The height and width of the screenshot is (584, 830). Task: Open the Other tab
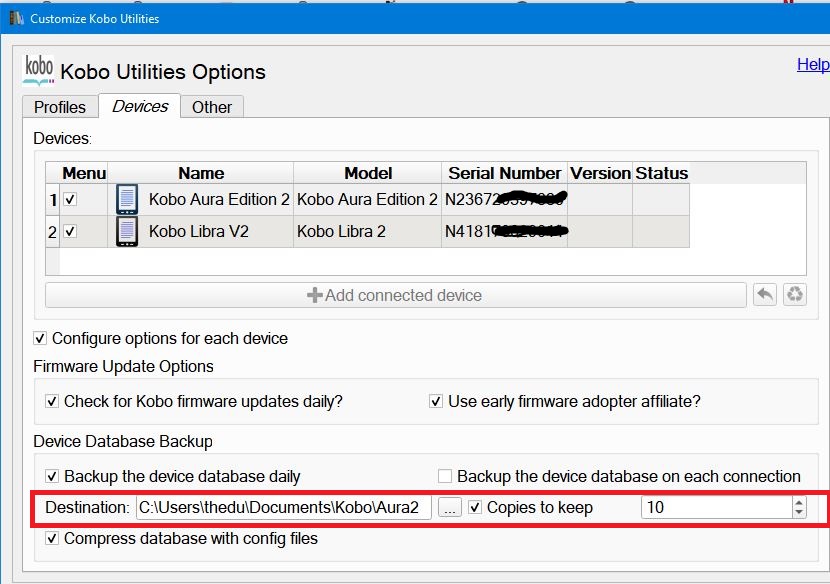212,107
